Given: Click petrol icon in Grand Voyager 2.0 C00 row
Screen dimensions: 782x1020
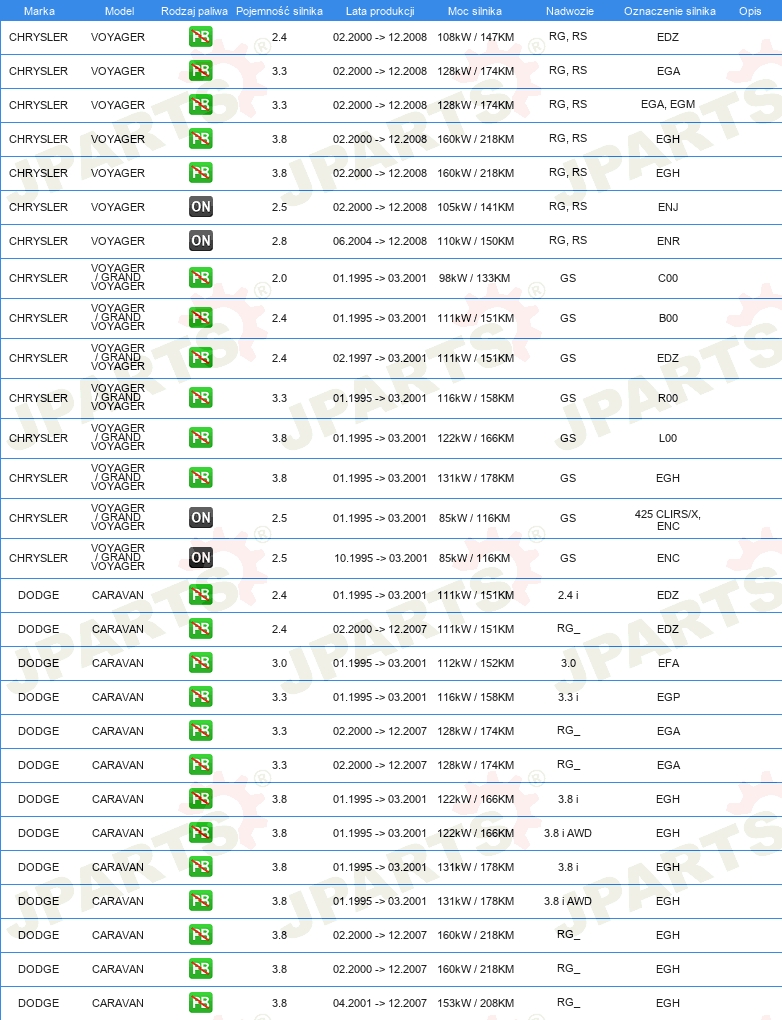Looking at the screenshot, I should pyautogui.click(x=200, y=278).
